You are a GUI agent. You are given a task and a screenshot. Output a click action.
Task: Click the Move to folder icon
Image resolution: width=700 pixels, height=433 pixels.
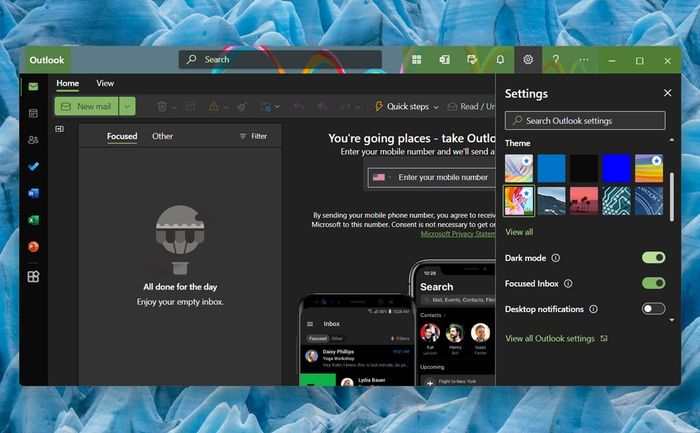point(265,107)
